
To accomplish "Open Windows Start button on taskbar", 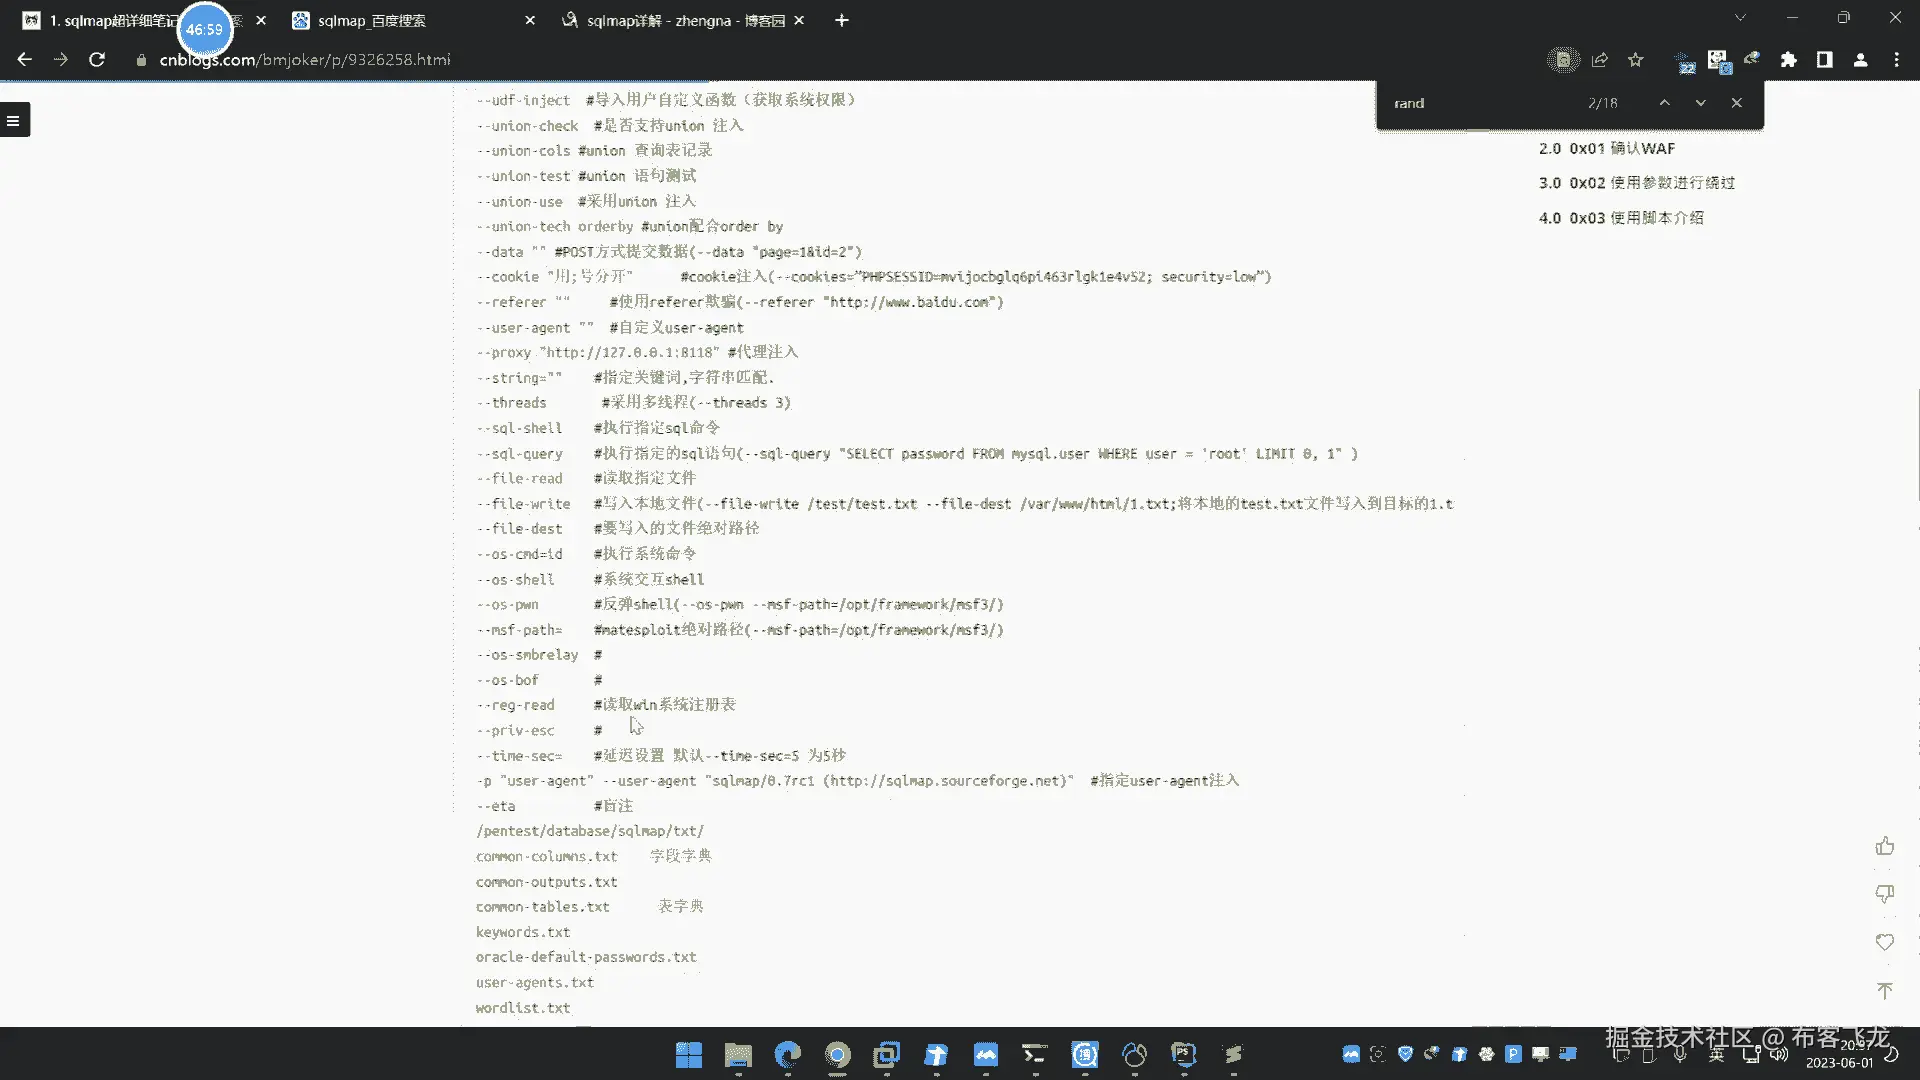I will pyautogui.click(x=689, y=1055).
